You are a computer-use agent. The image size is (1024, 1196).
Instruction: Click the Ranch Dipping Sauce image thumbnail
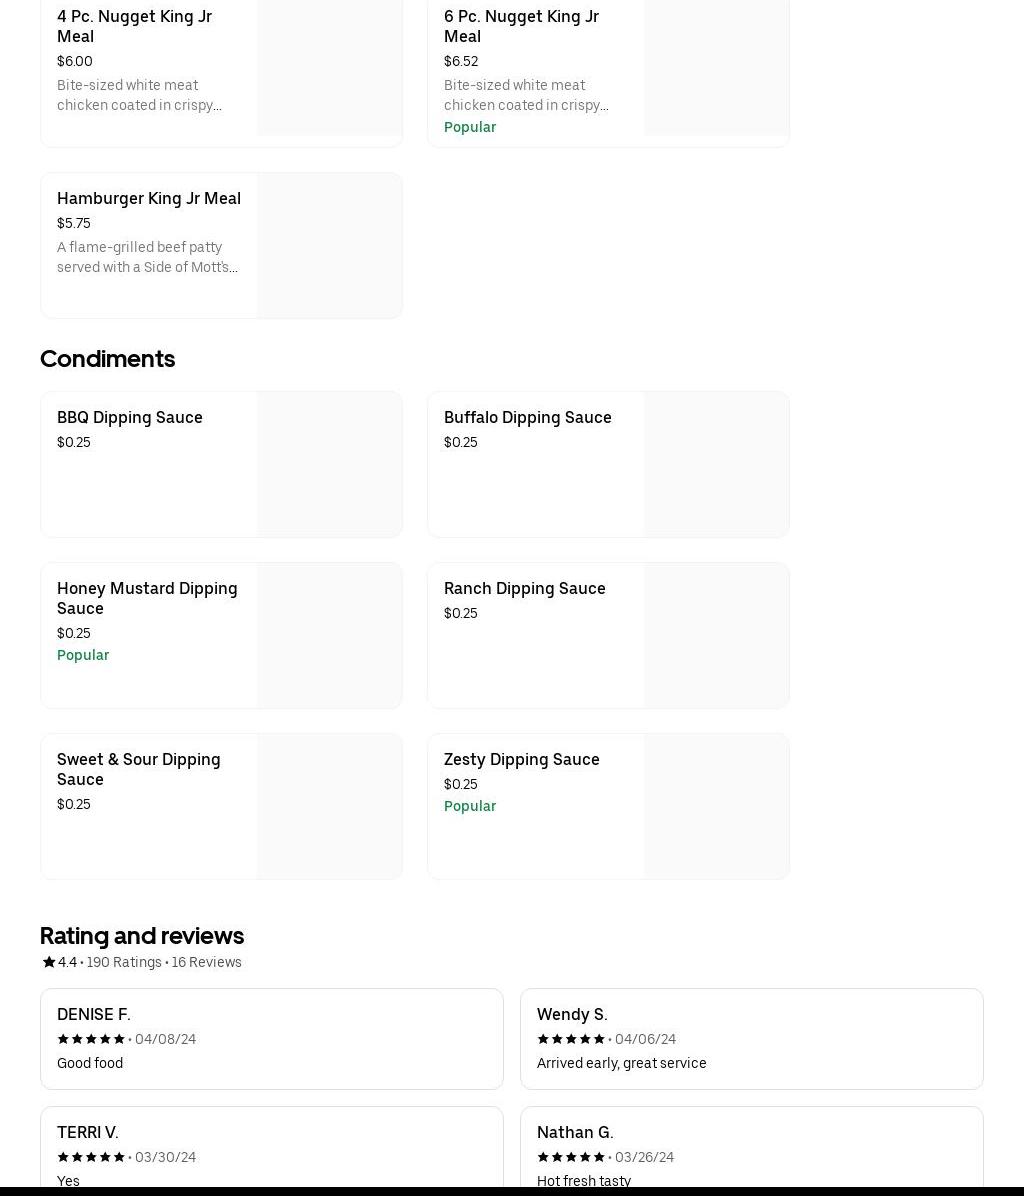(716, 635)
